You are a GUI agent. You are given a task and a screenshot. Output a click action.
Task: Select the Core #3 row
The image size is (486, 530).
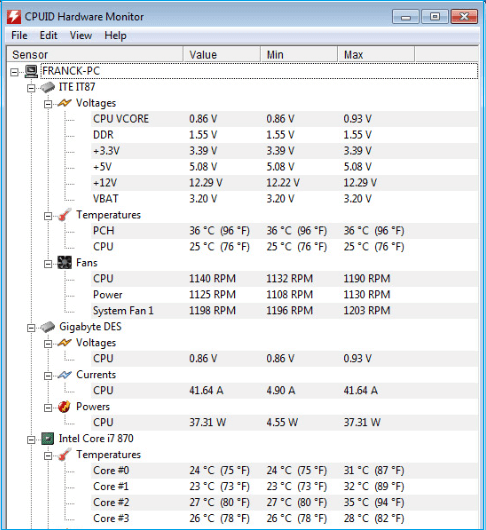(x=284, y=518)
